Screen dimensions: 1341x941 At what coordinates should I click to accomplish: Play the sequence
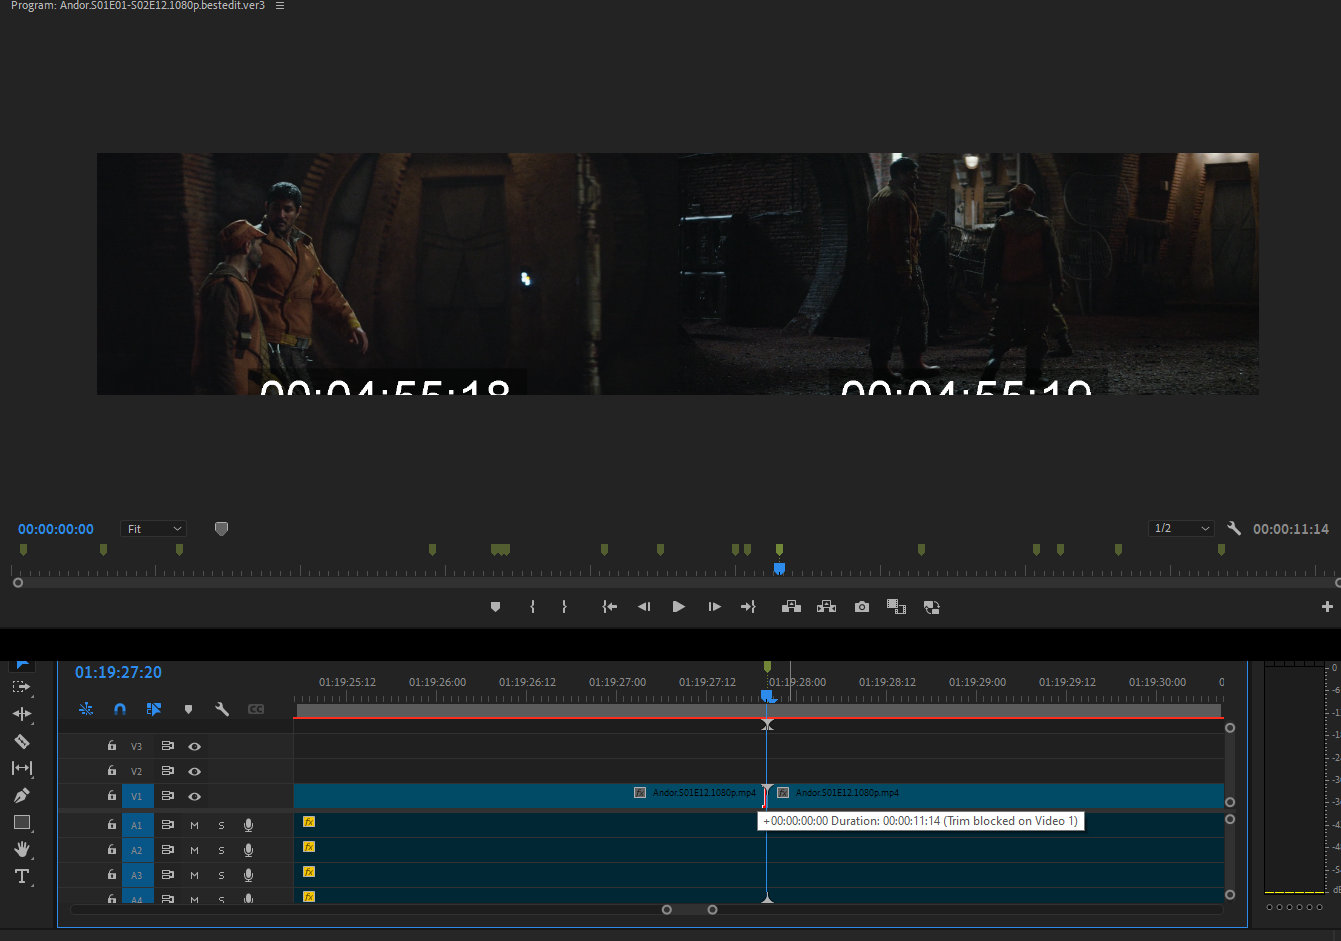[678, 607]
